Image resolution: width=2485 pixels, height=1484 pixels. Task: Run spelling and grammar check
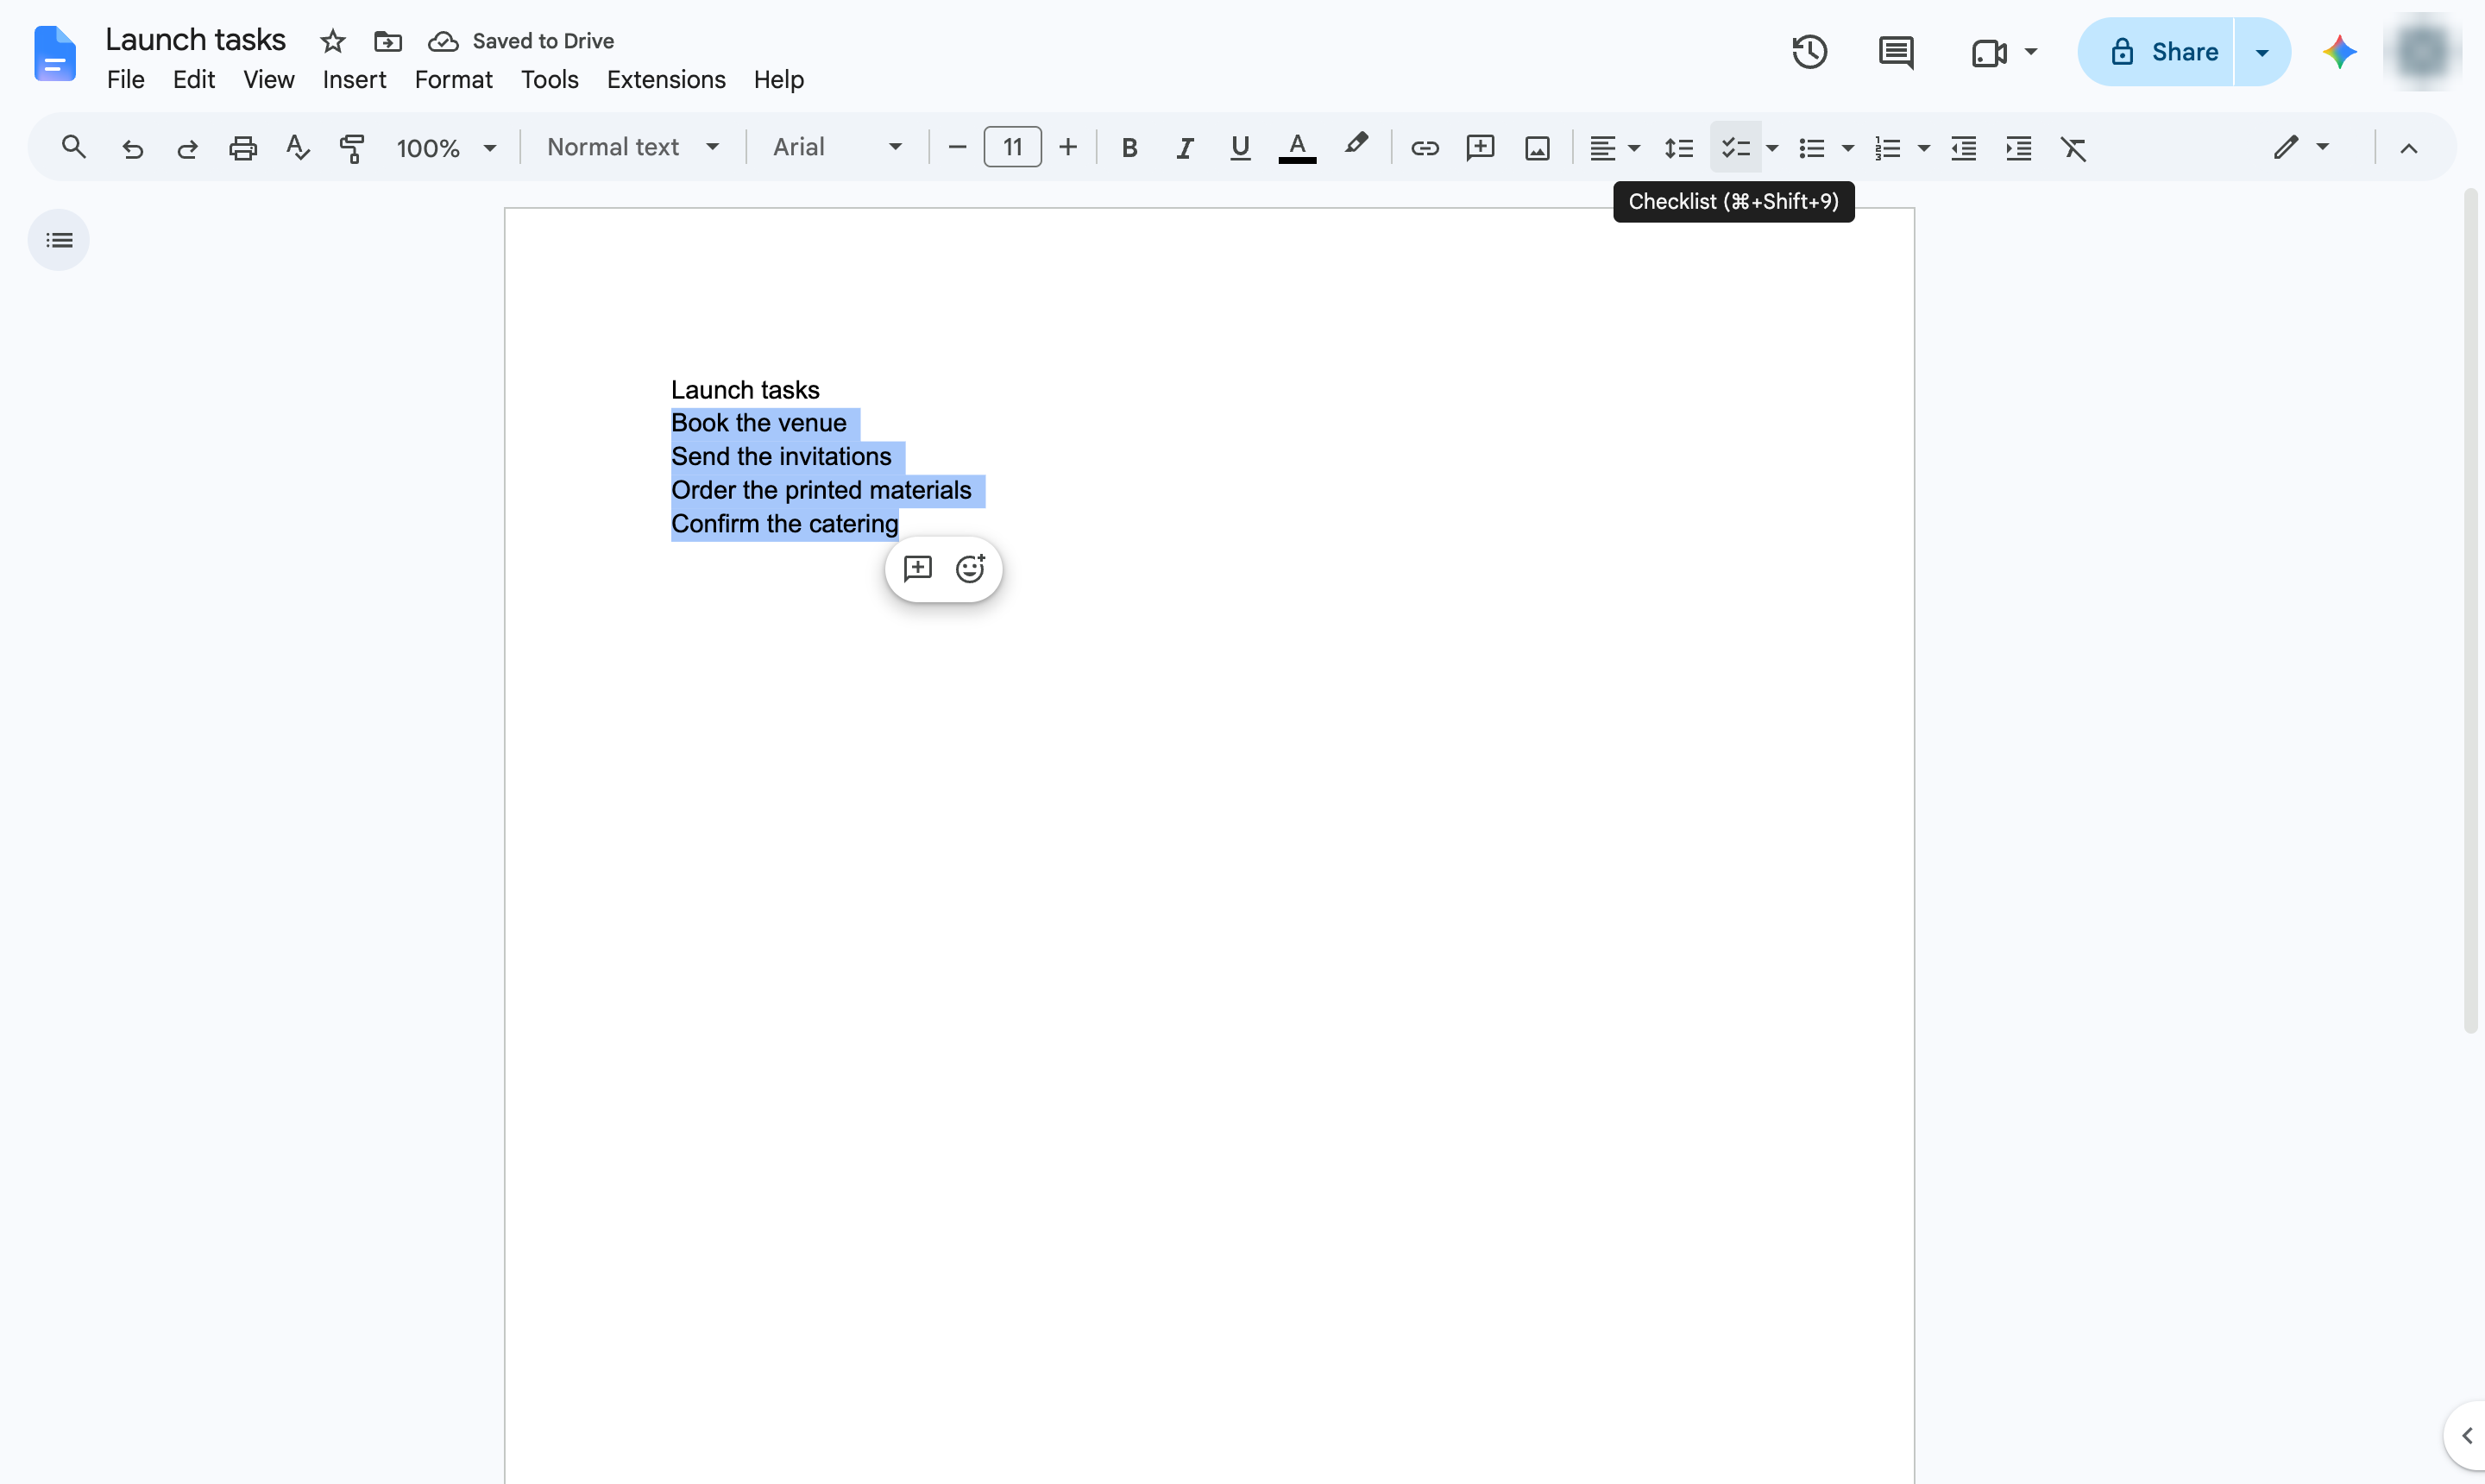coord(298,148)
